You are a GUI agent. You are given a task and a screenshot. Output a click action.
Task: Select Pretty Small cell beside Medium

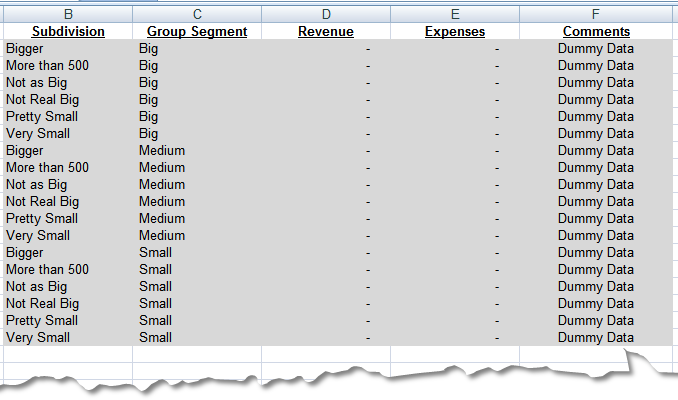pyautogui.click(x=68, y=218)
